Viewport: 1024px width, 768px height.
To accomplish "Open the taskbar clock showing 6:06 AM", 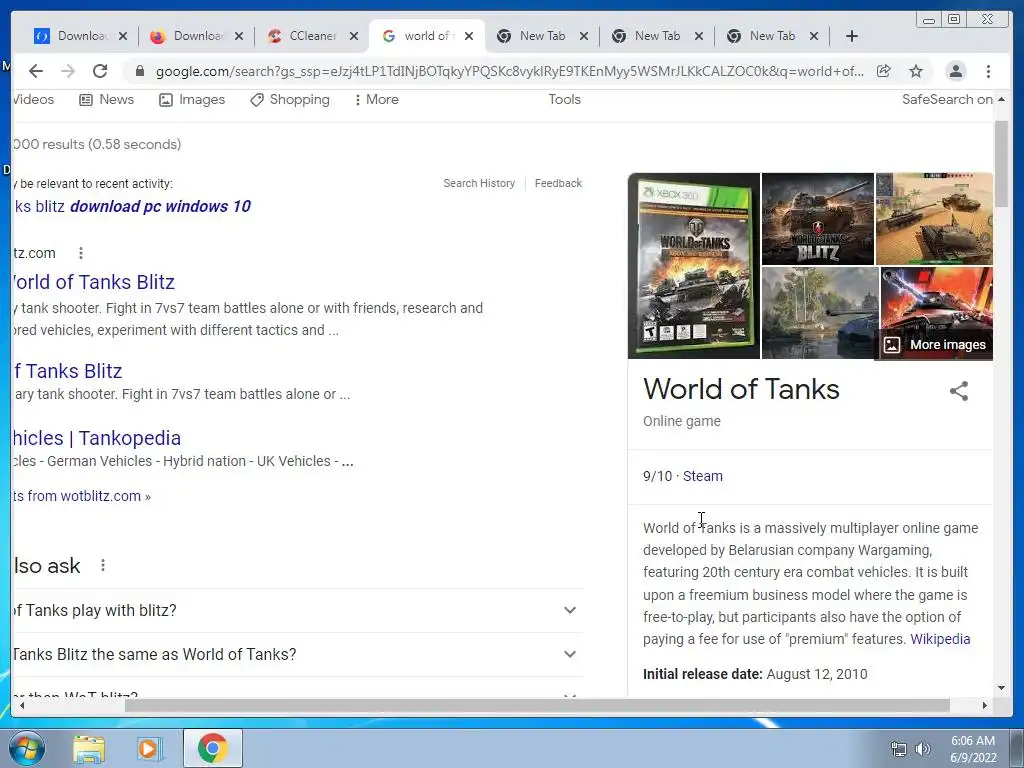I will [973, 749].
